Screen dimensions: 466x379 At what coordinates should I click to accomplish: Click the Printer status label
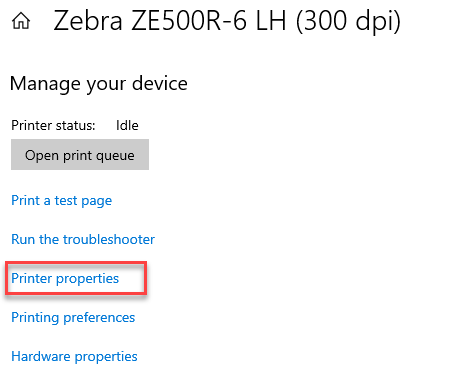tap(53, 125)
